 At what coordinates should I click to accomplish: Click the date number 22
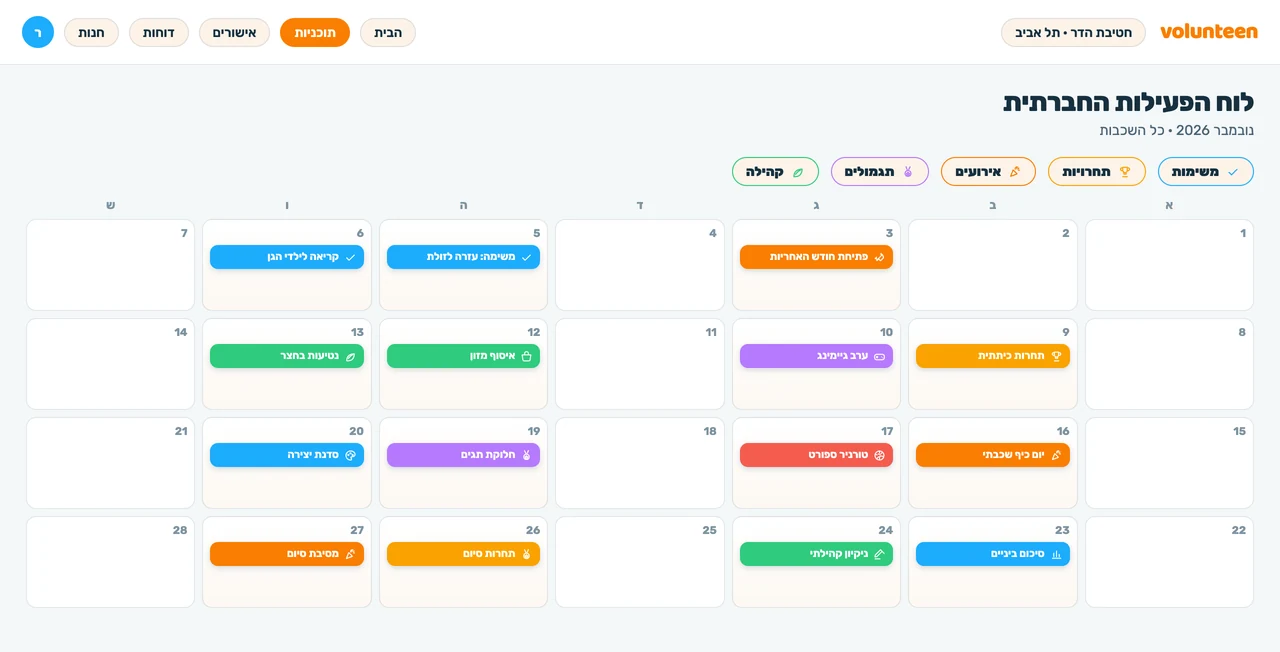point(1239,530)
